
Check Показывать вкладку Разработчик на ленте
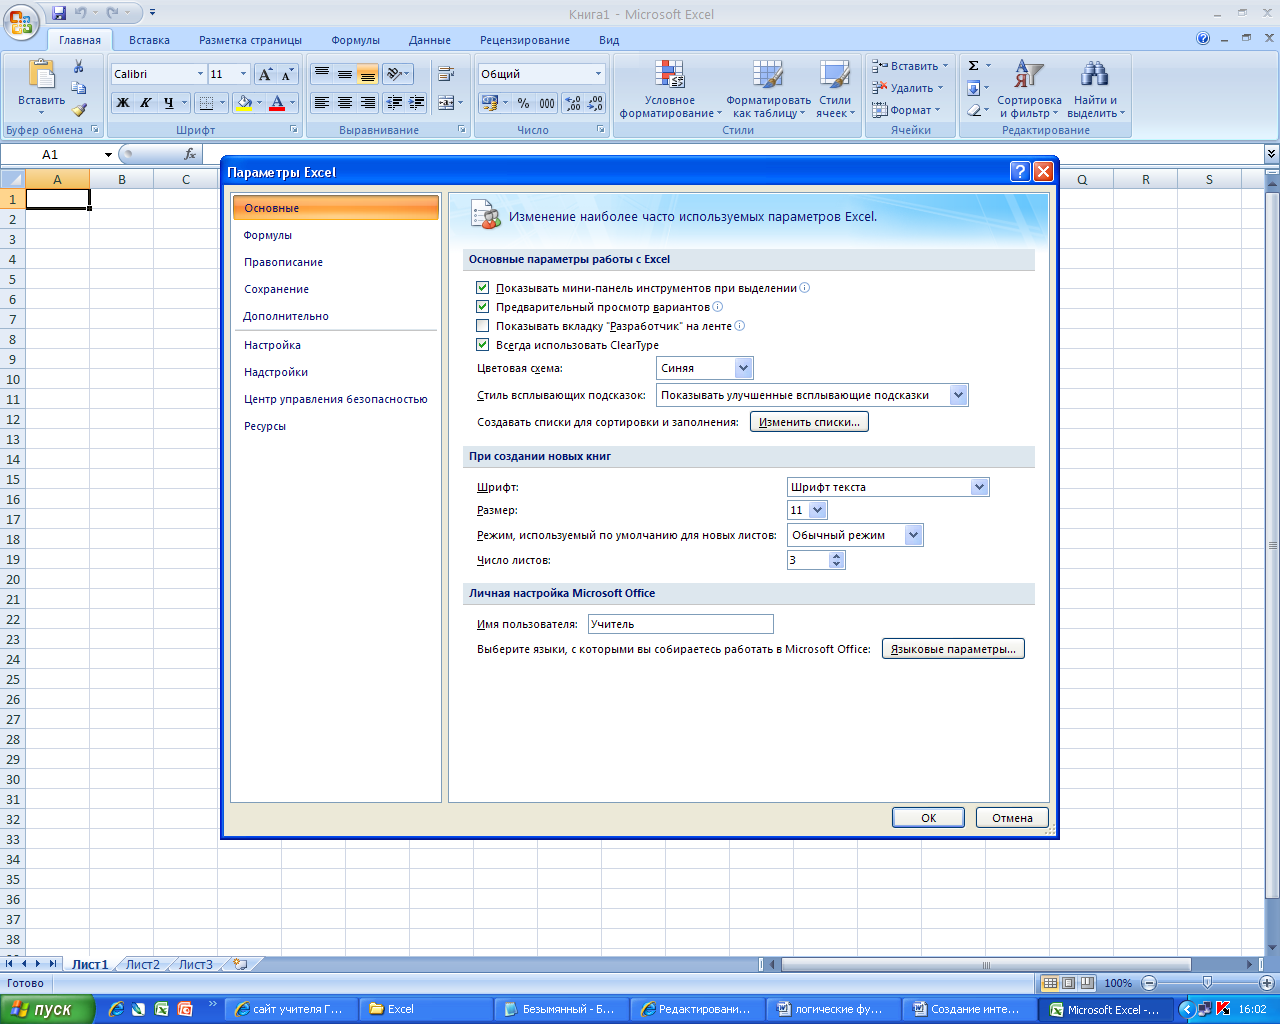pyautogui.click(x=483, y=326)
